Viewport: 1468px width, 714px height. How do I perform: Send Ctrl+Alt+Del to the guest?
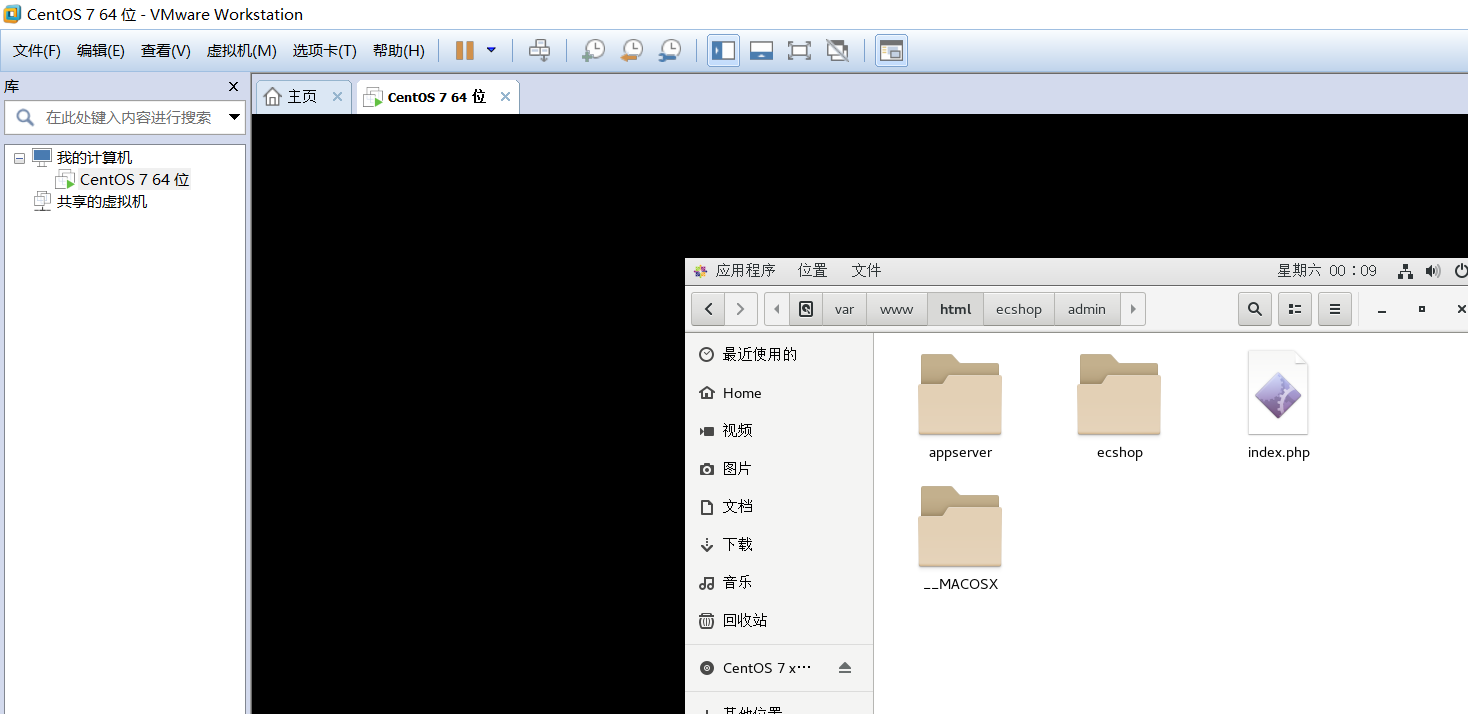click(539, 50)
